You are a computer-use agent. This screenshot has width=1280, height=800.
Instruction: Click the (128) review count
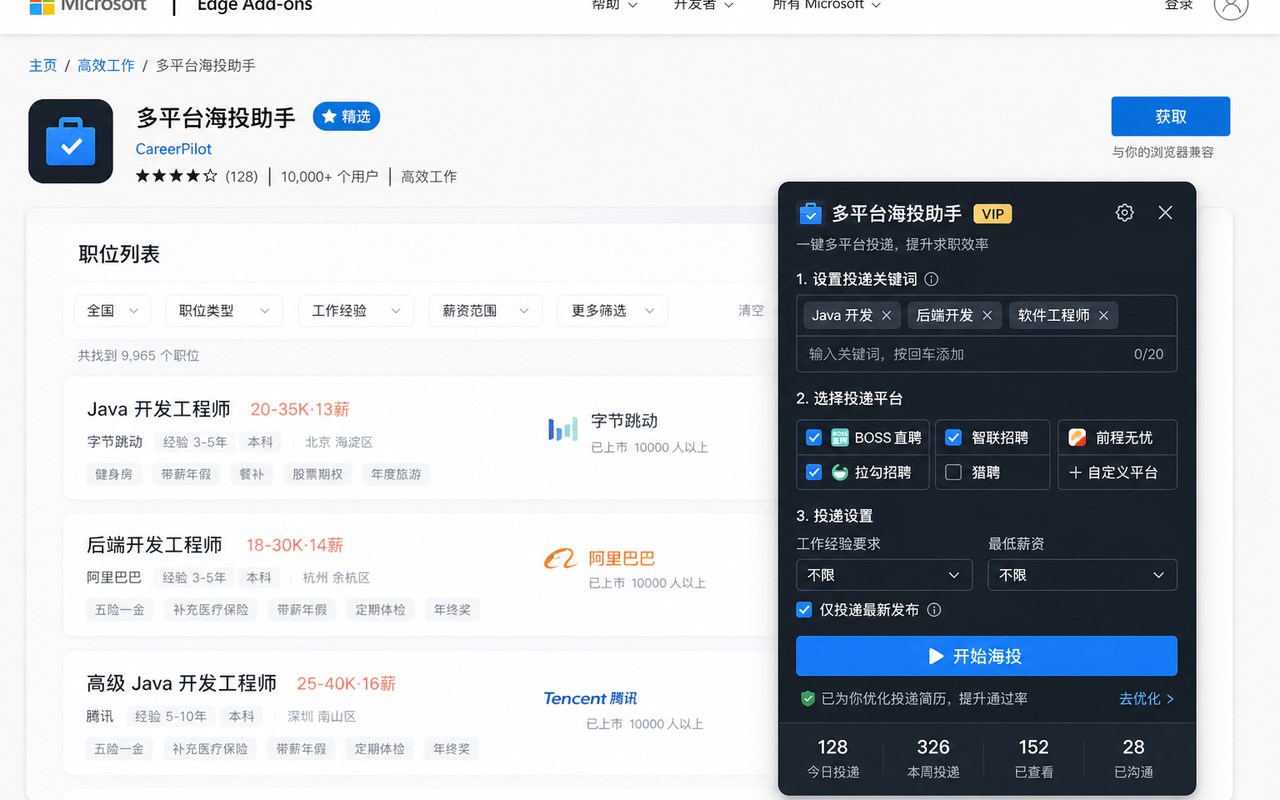coord(242,177)
